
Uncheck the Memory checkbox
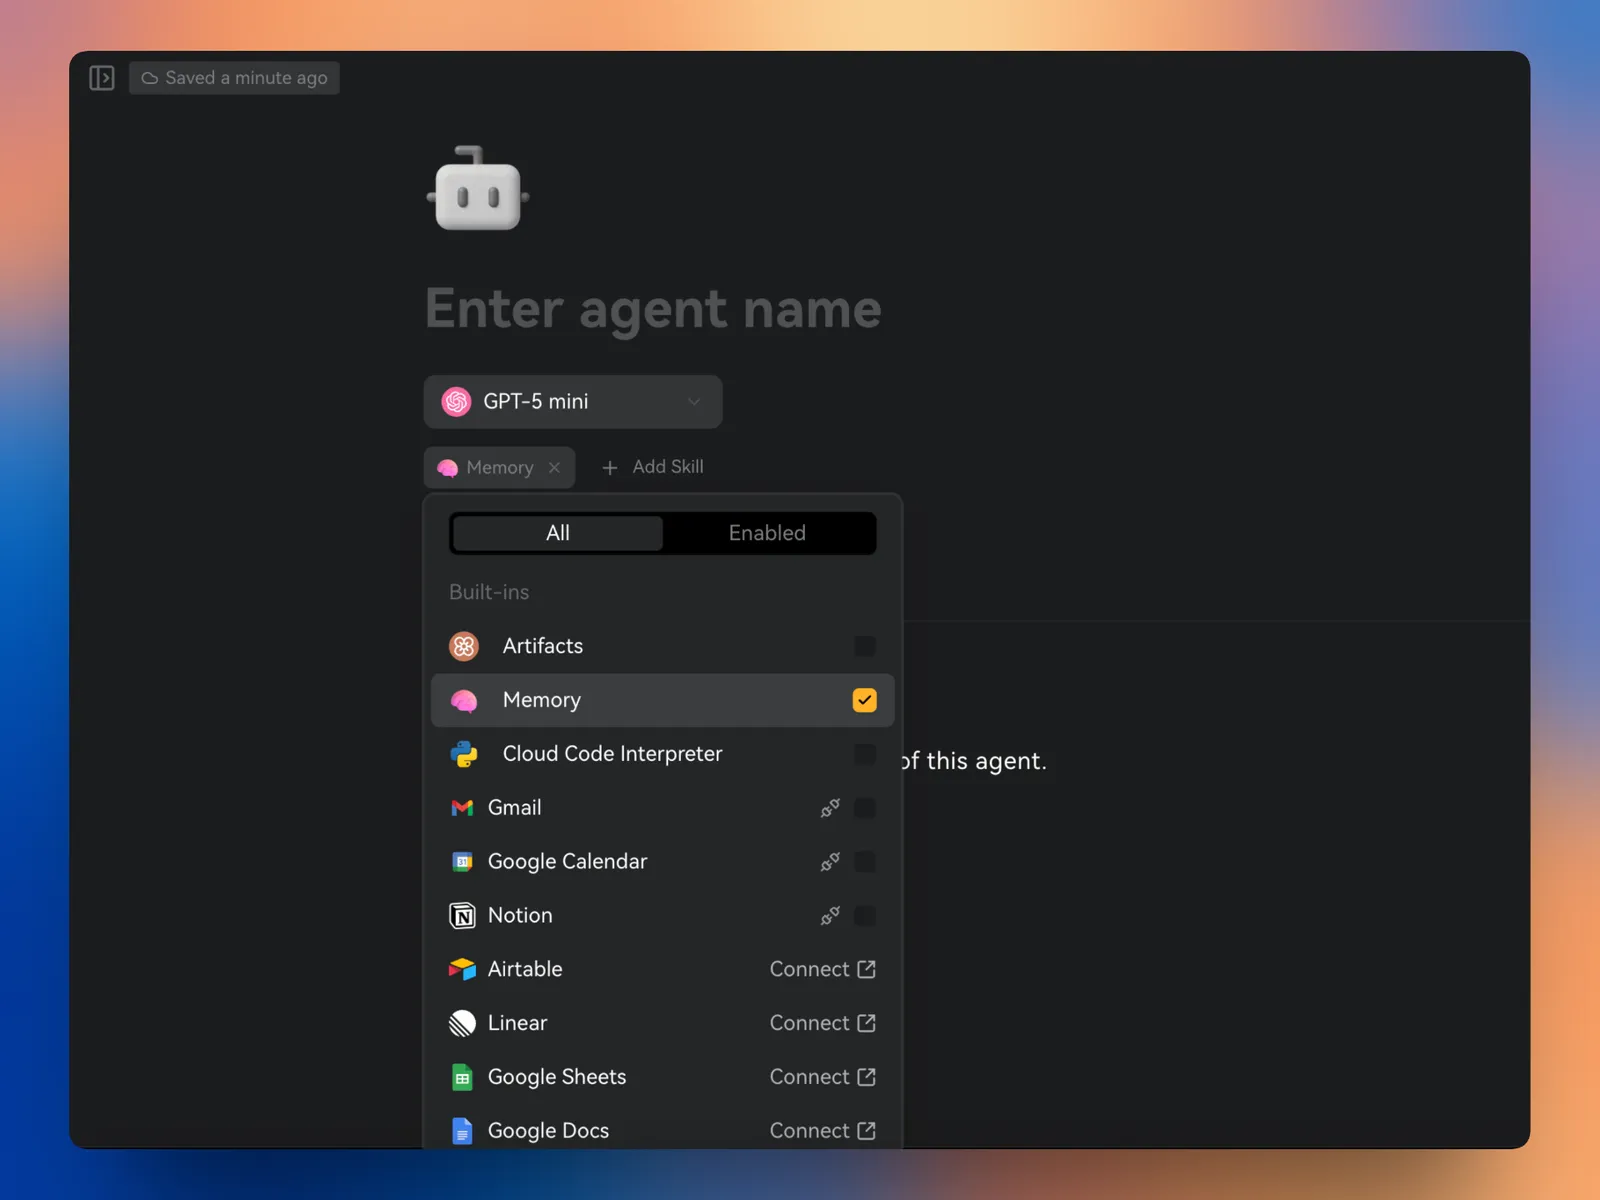pos(865,700)
